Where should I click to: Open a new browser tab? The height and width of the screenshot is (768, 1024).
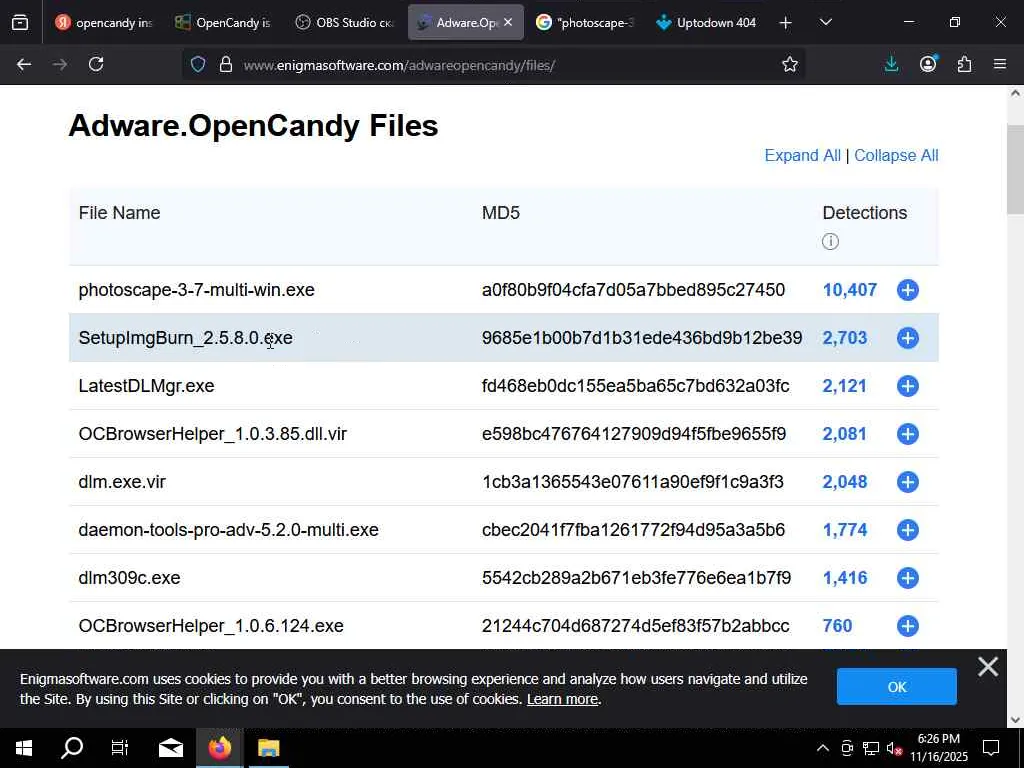(x=786, y=23)
